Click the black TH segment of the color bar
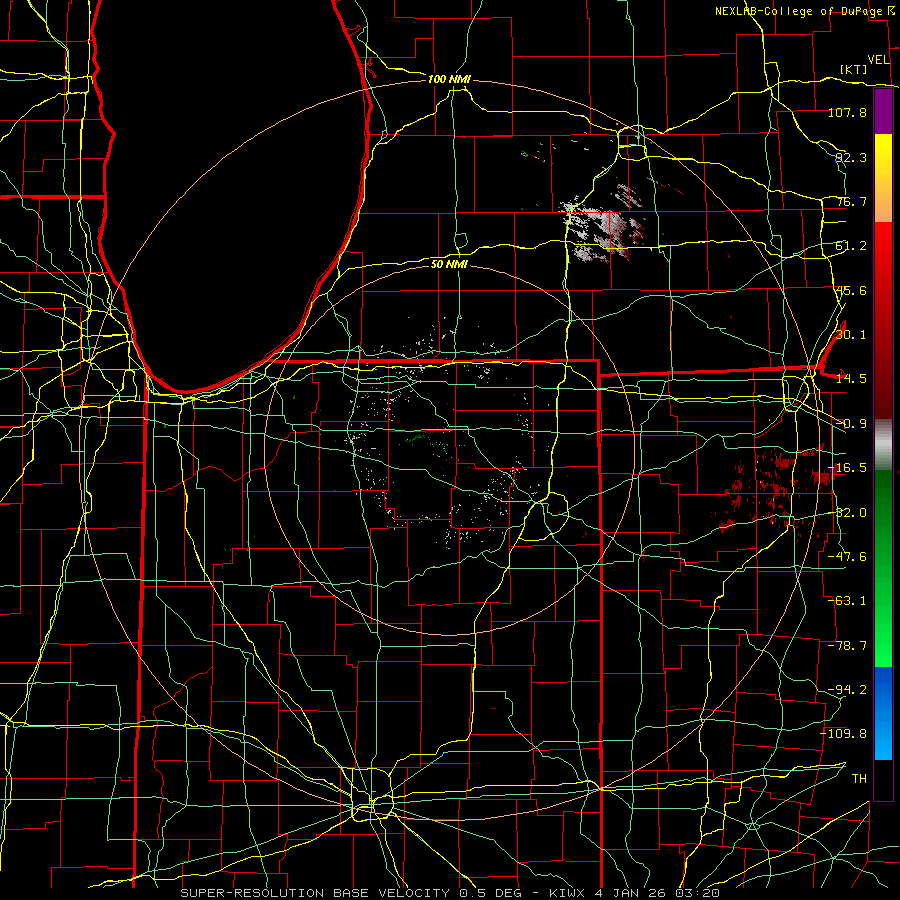 pos(883,779)
